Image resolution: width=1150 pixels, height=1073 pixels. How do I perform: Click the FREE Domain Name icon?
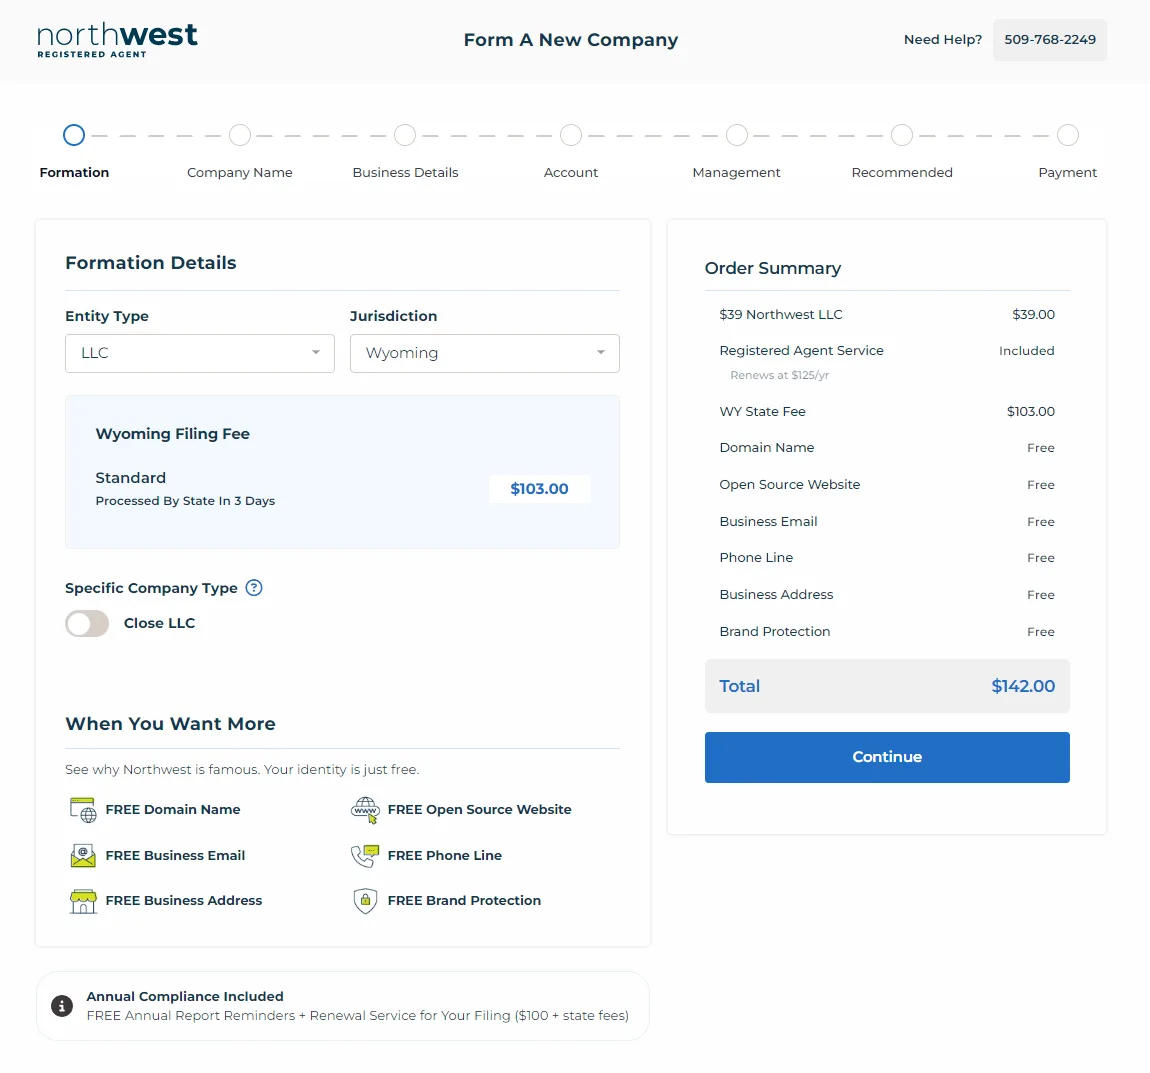click(83, 810)
